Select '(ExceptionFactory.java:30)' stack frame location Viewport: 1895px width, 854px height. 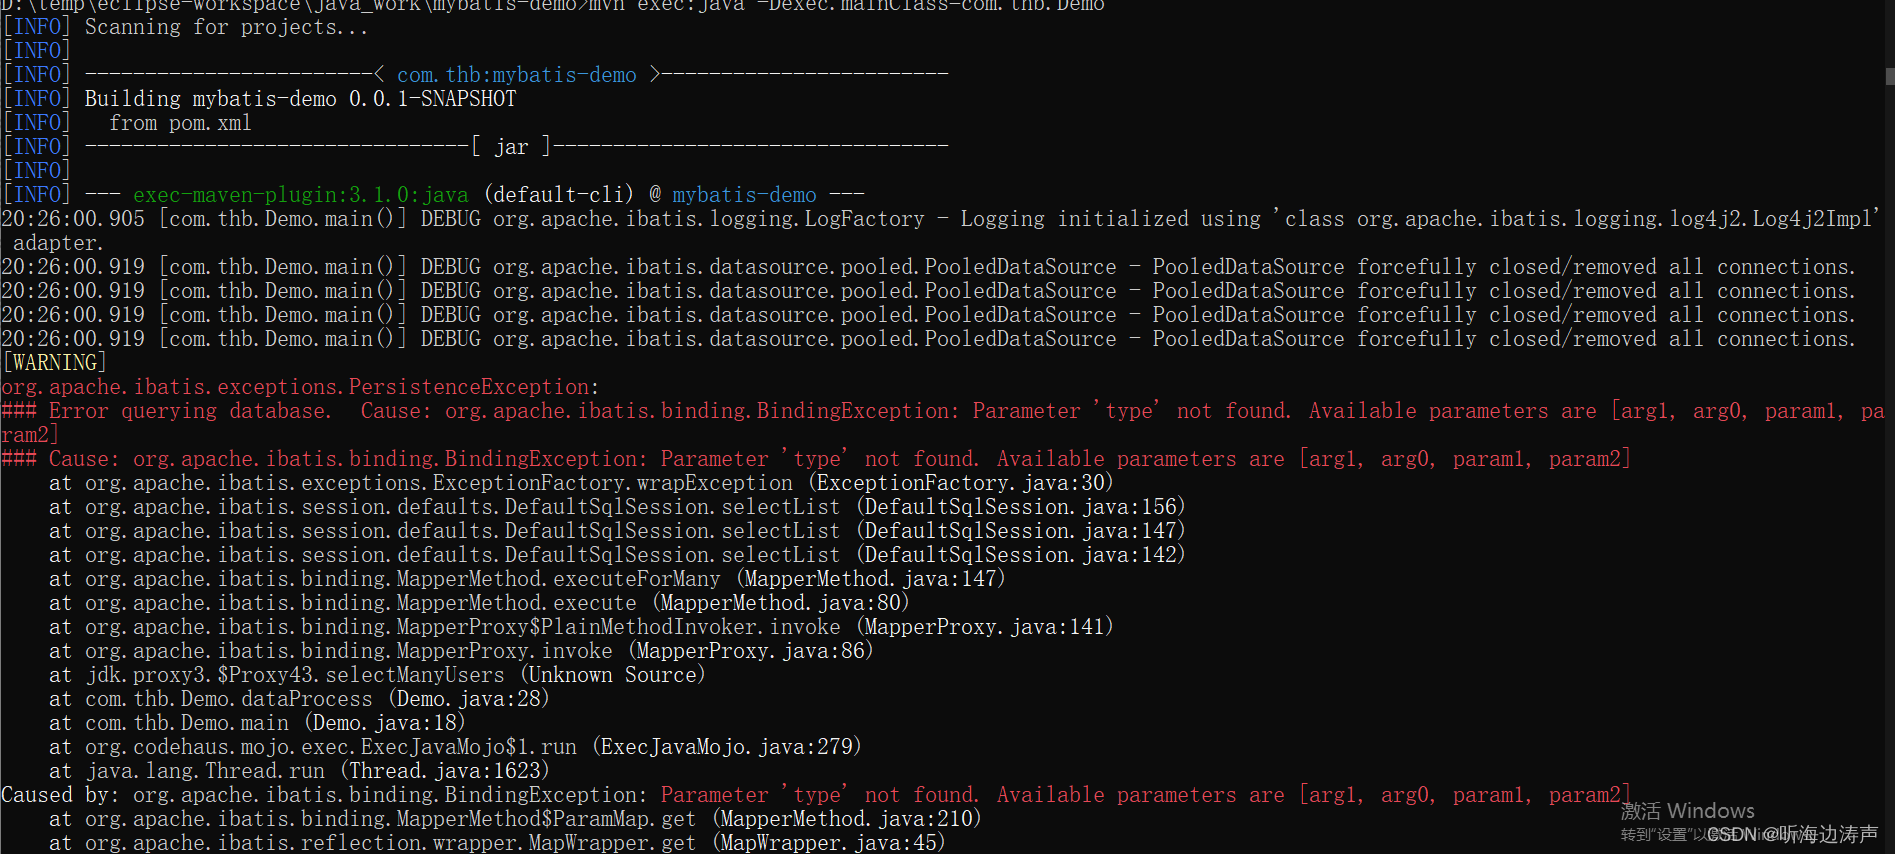click(960, 483)
